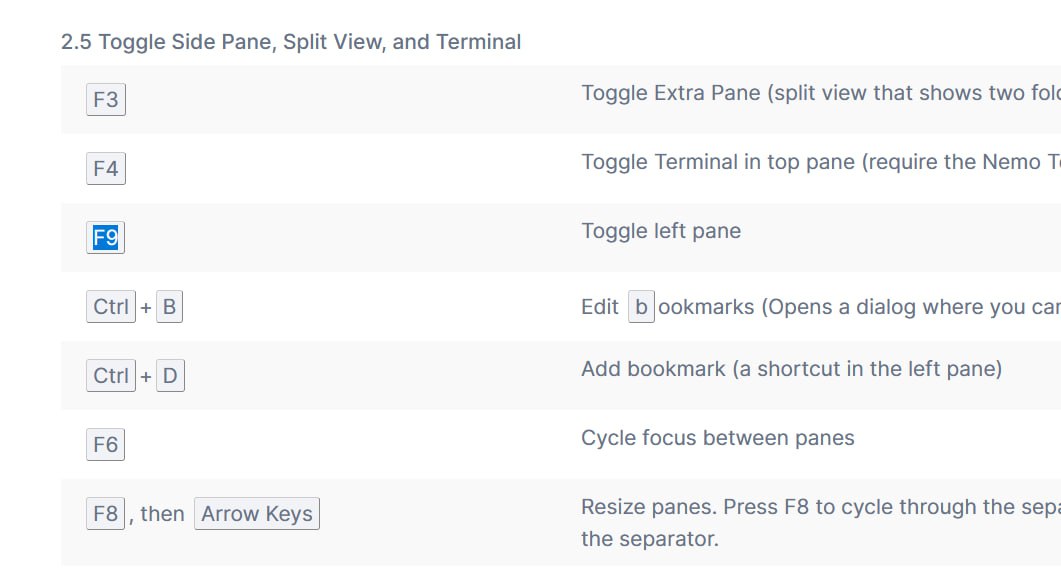Click the Arrow Keys key badge
The height and width of the screenshot is (574, 1061).
click(257, 514)
